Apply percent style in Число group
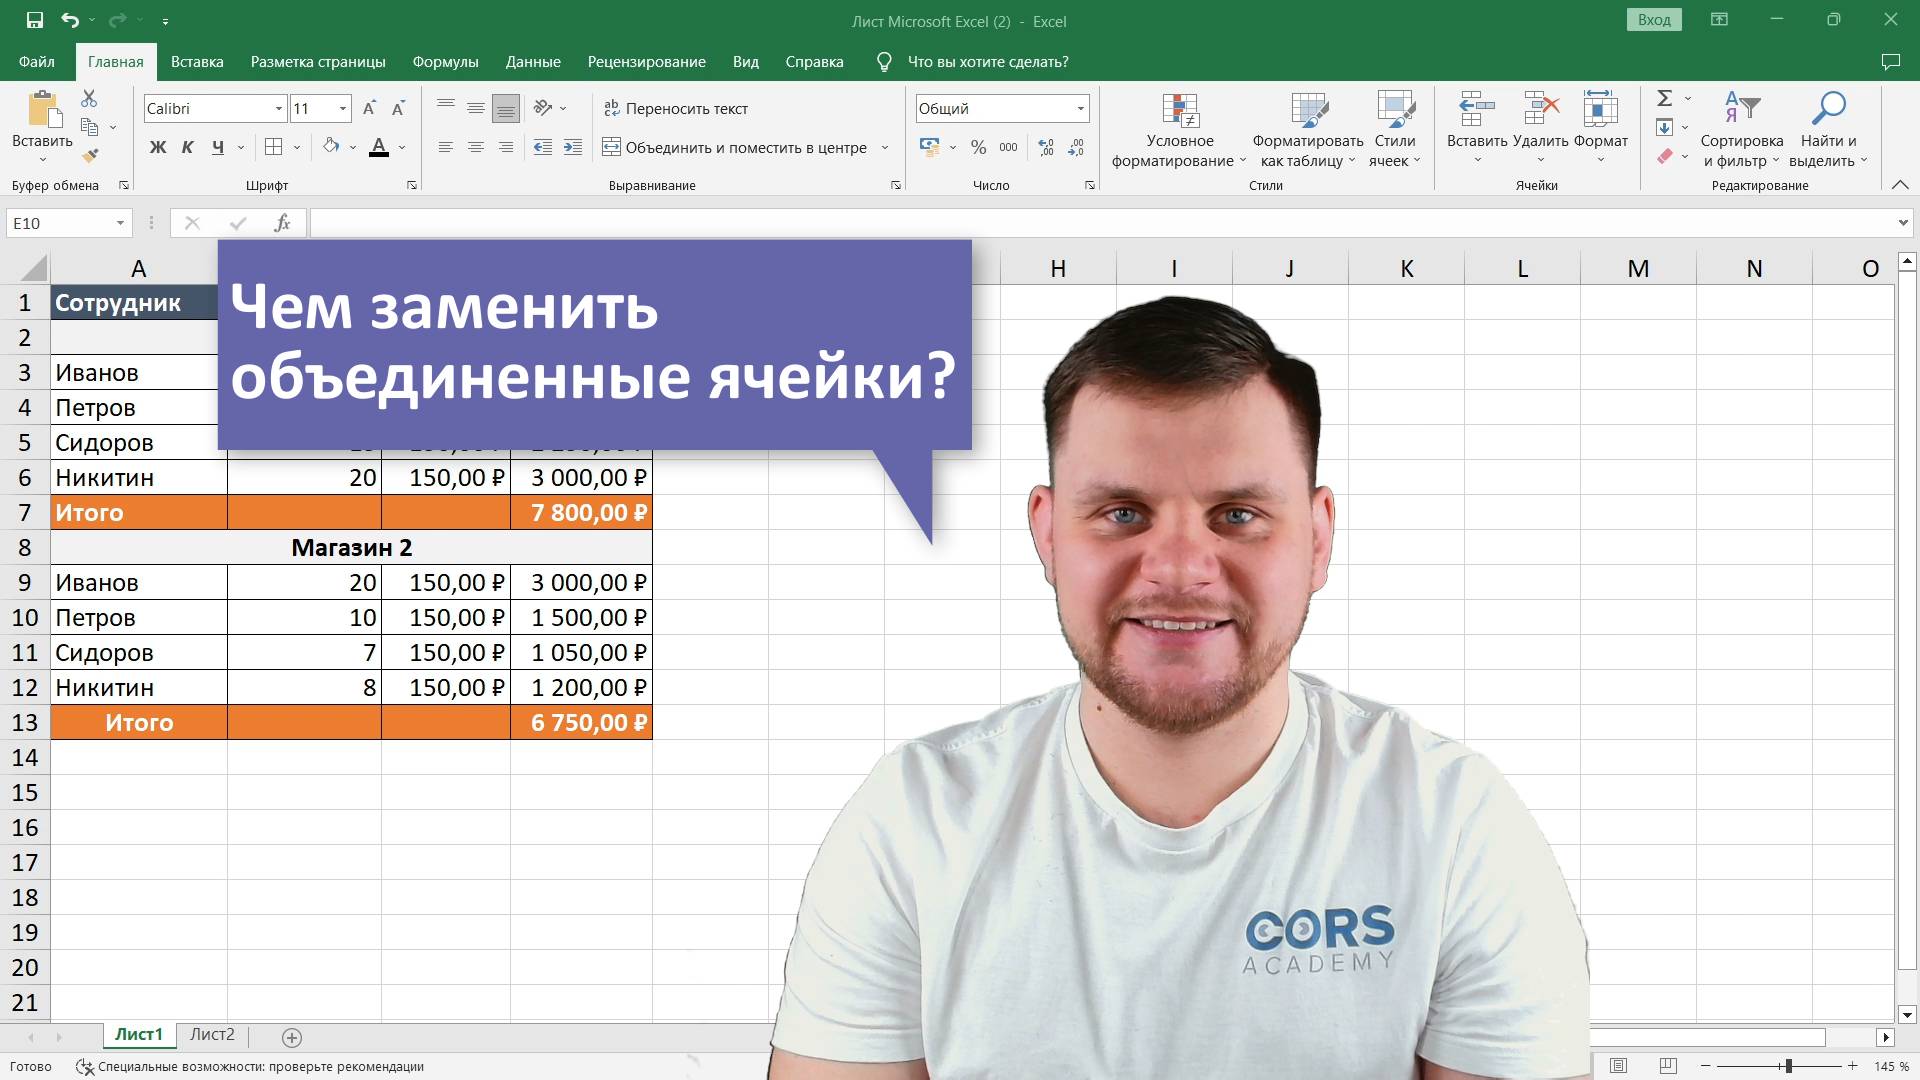 click(x=978, y=147)
